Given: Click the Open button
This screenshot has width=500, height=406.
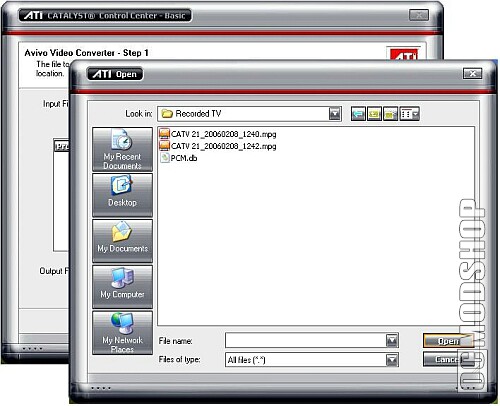Looking at the screenshot, I should [448, 341].
